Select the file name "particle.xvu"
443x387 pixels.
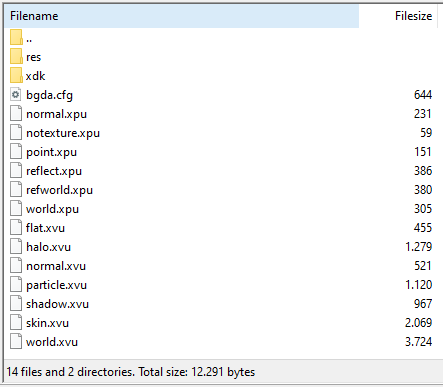pos(56,285)
